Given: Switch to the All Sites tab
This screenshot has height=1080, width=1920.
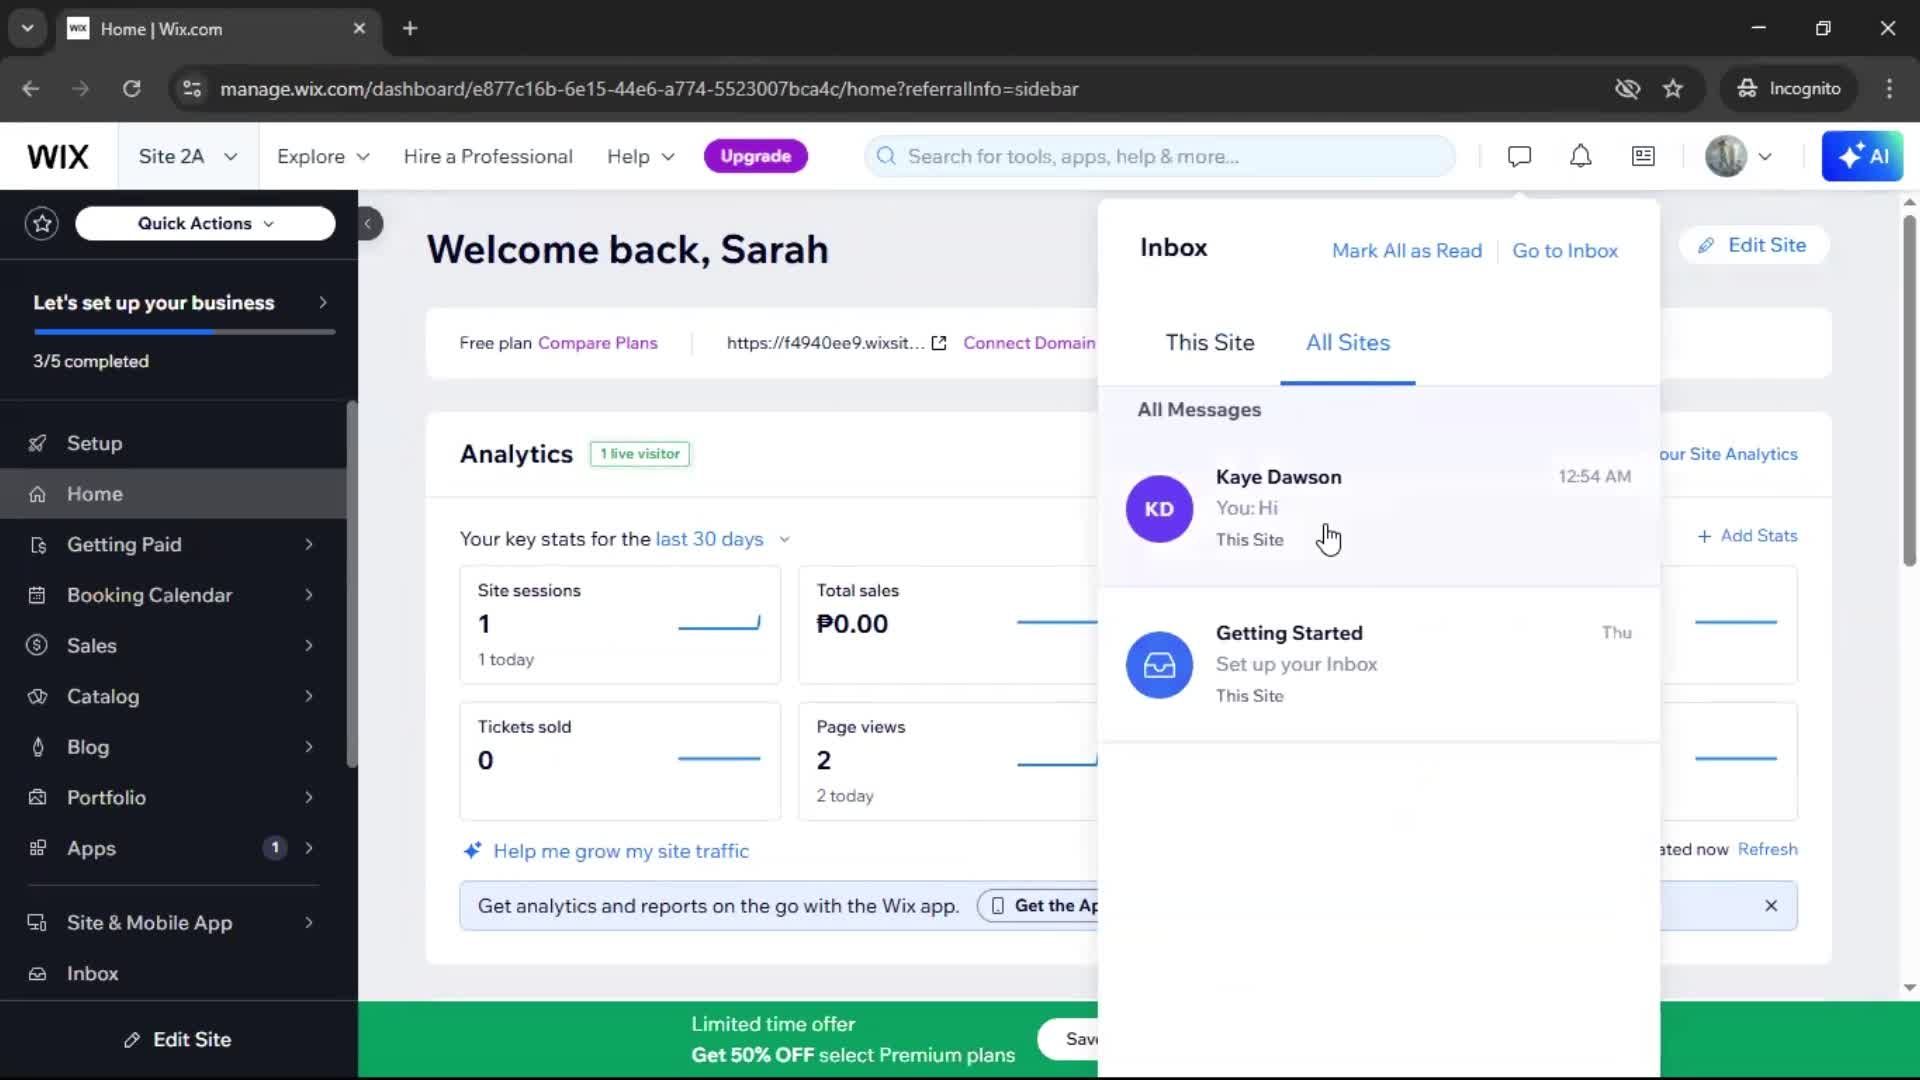Looking at the screenshot, I should (x=1347, y=343).
